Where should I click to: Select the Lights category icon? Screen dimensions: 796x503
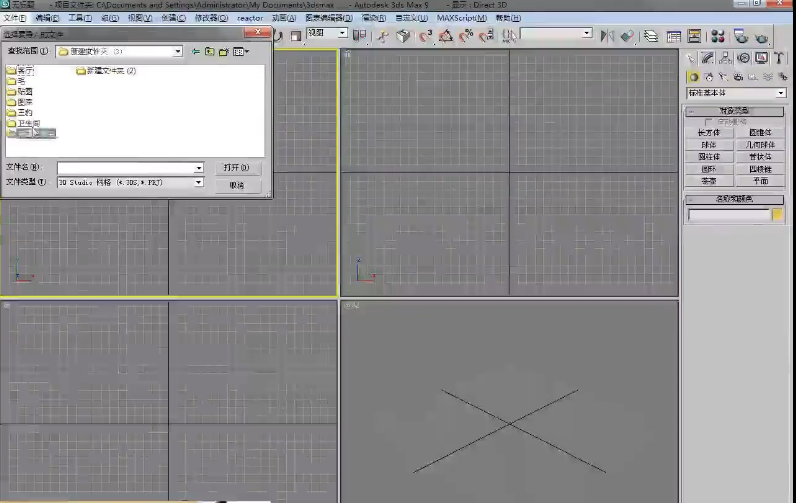coord(723,77)
